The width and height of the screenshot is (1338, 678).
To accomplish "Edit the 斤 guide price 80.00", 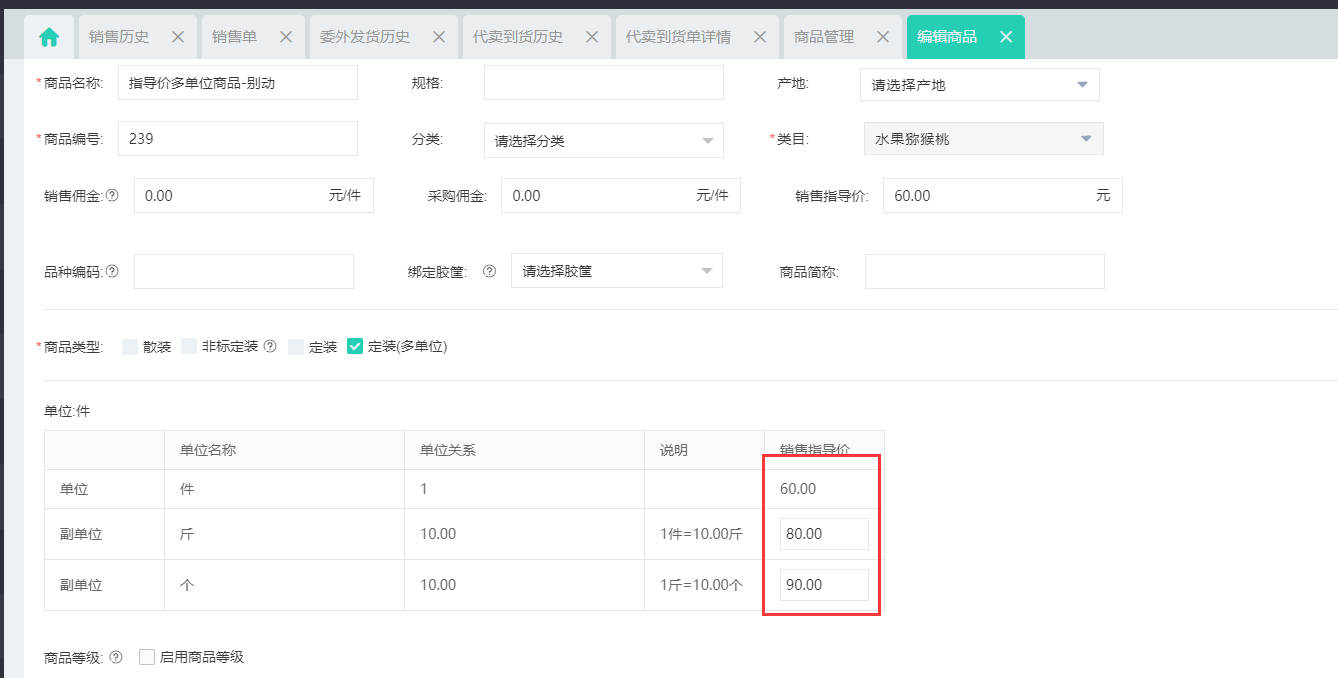I will point(824,534).
